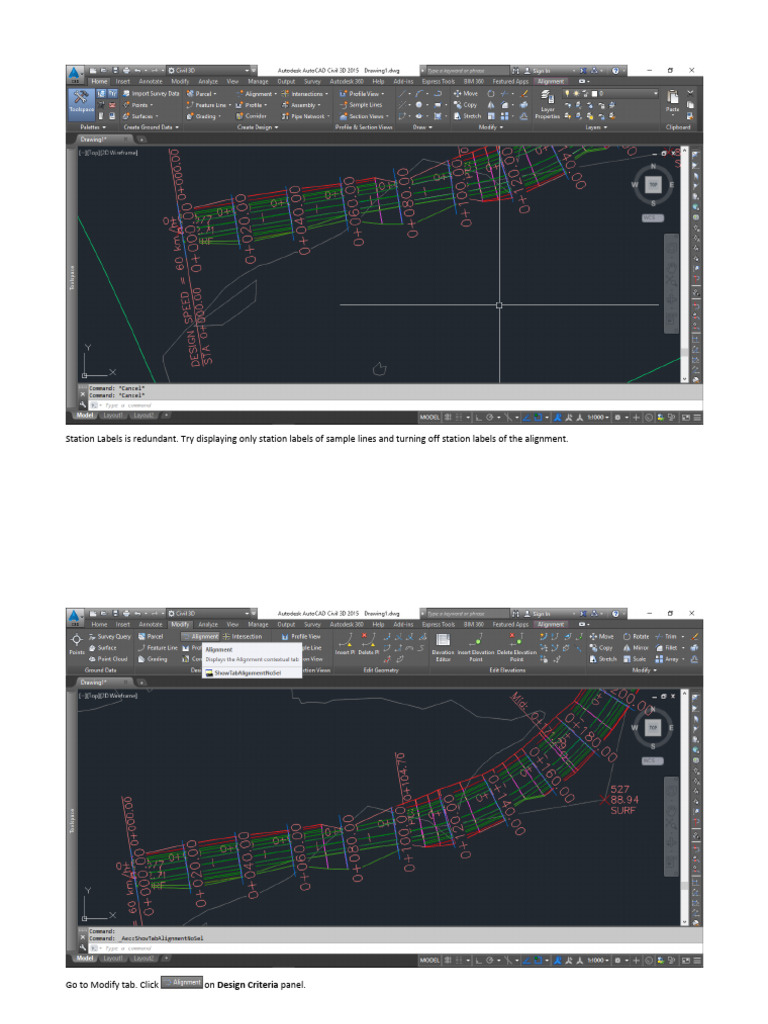Toggle ortho mode in Home-ribbon screenshot status bar
768x1024 pixels.
478,417
